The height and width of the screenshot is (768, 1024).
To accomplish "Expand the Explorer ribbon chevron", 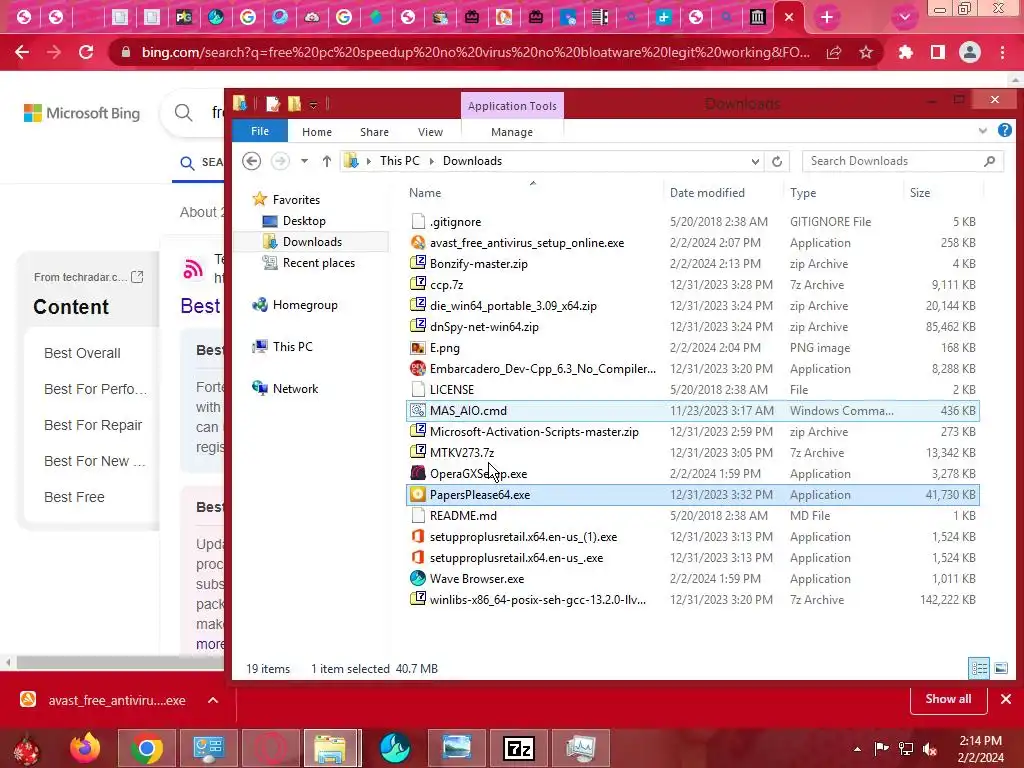I will click(x=983, y=131).
